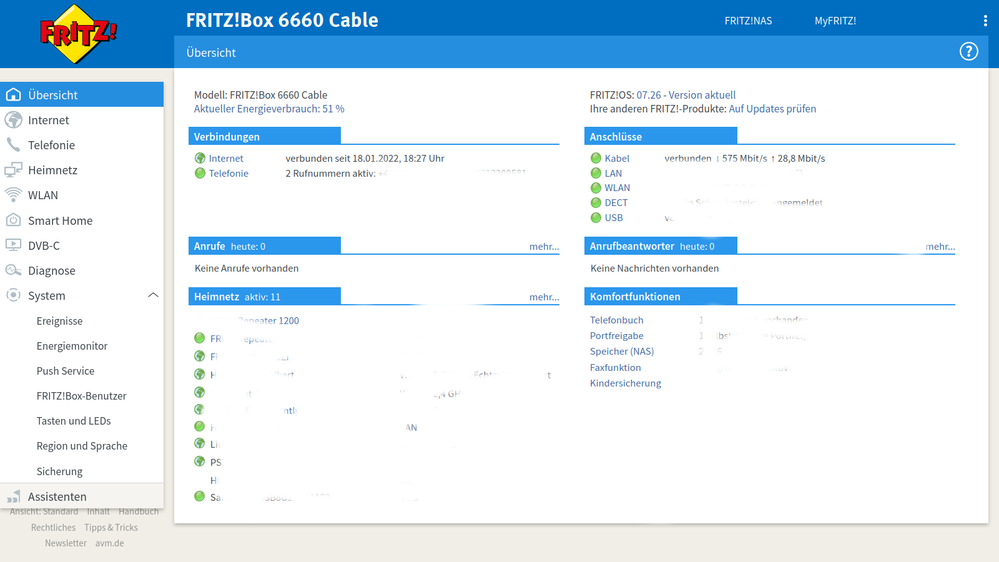Click the Internet link under Verbindungen
The image size is (999, 562).
[226, 158]
